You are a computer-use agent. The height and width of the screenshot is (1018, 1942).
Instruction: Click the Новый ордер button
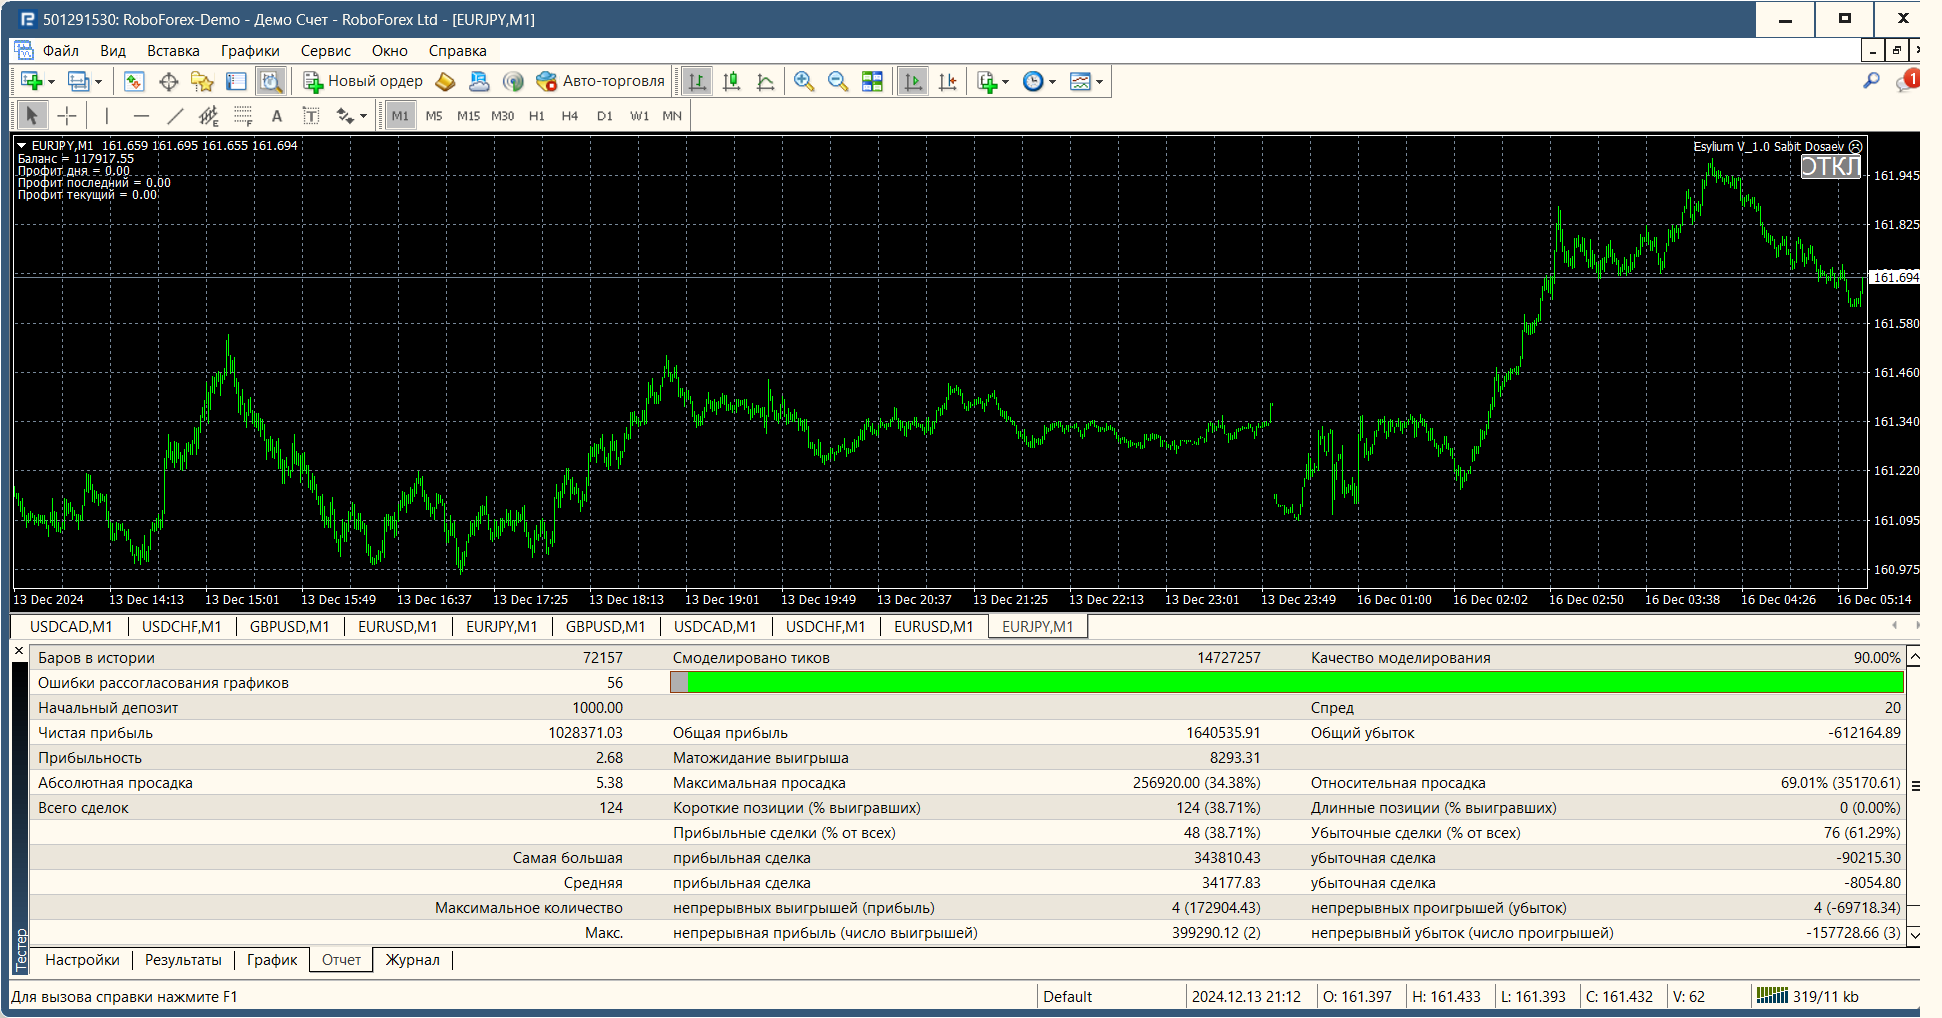[364, 82]
